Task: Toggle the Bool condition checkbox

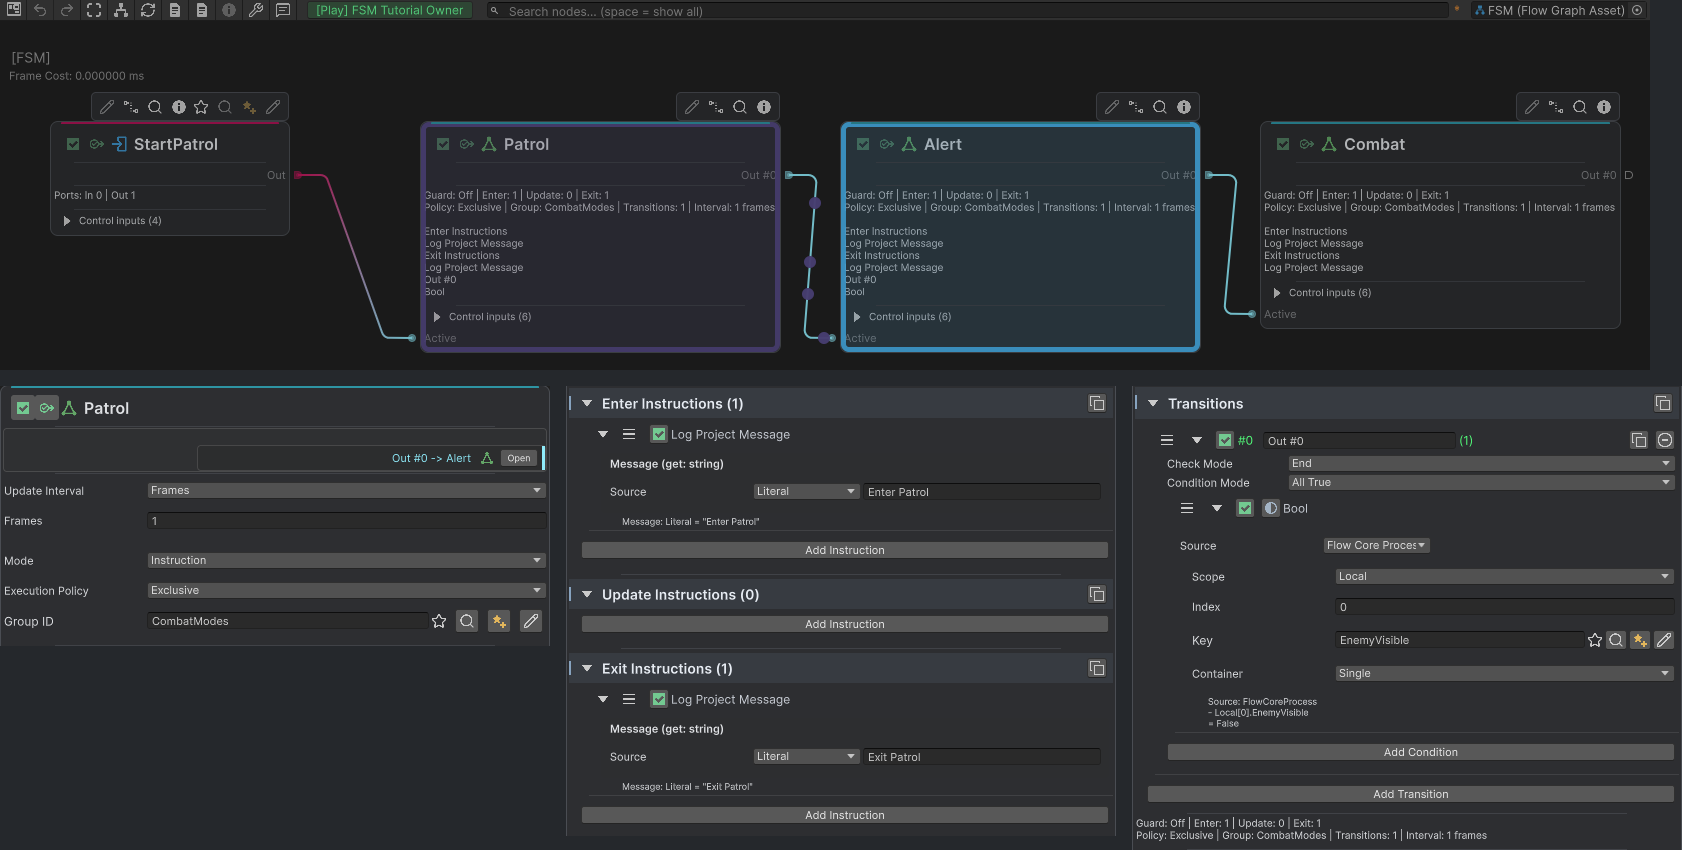Action: (x=1245, y=508)
